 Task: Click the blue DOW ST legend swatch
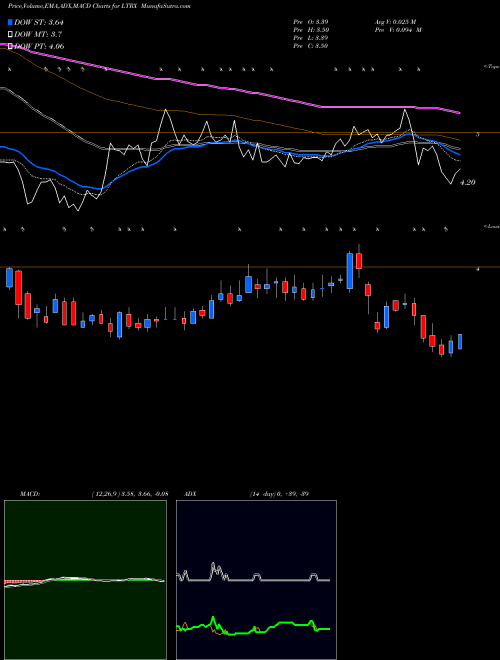click(11, 22)
